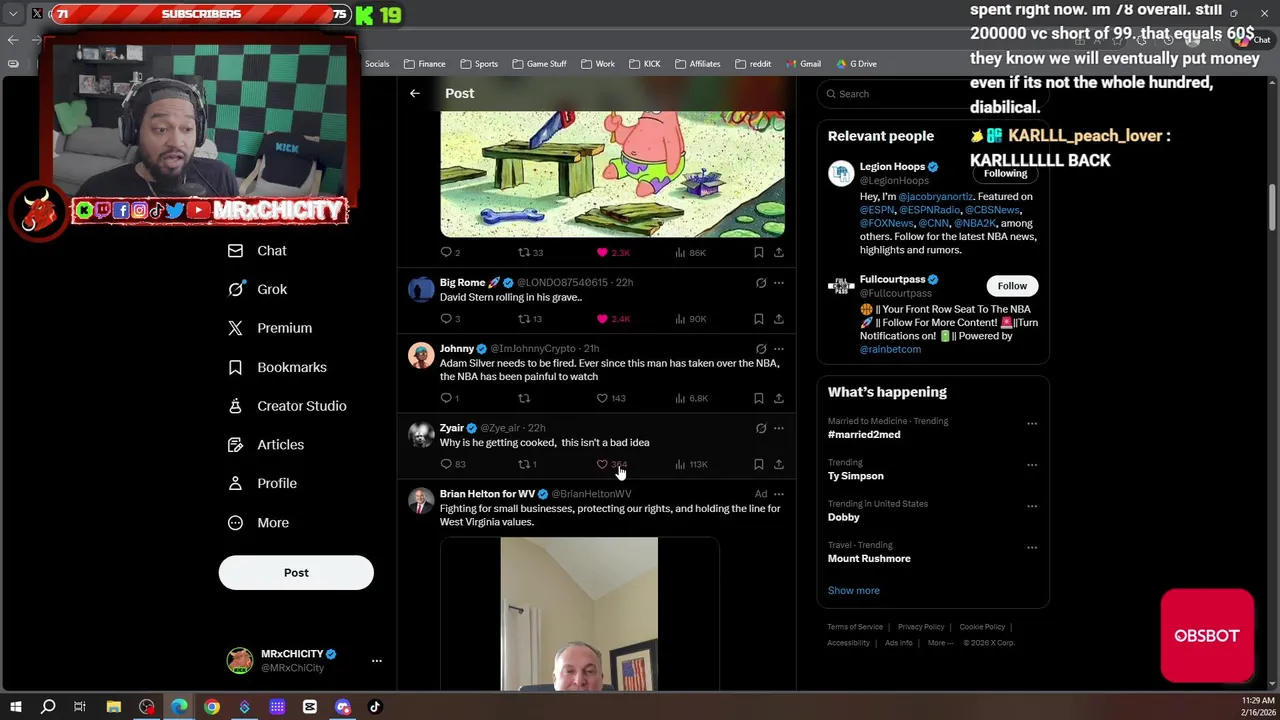View analytics on Zyair's reply
Viewport: 1280px width, 720px height.
(x=680, y=464)
